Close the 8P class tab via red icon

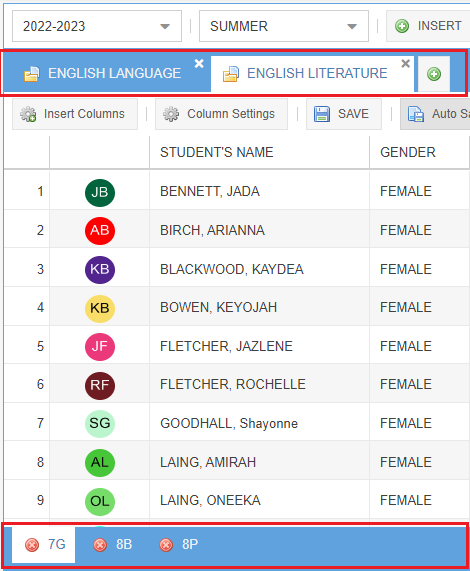[x=166, y=545]
